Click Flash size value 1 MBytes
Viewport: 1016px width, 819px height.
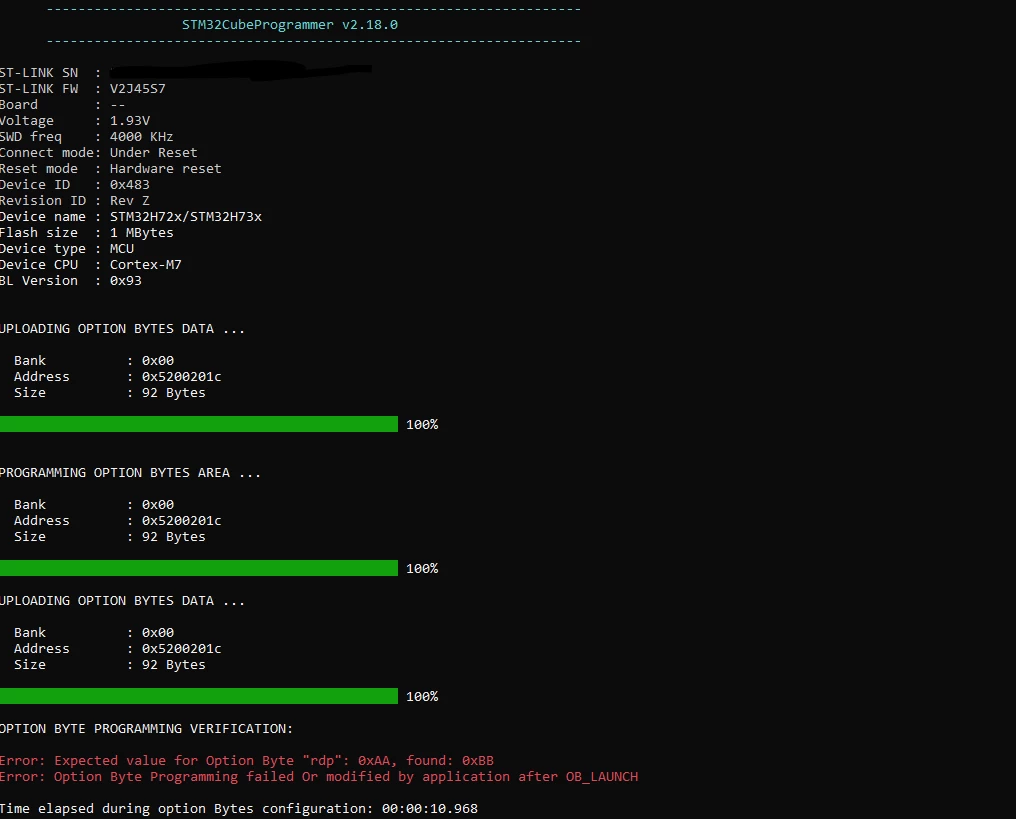pyautogui.click(x=141, y=233)
